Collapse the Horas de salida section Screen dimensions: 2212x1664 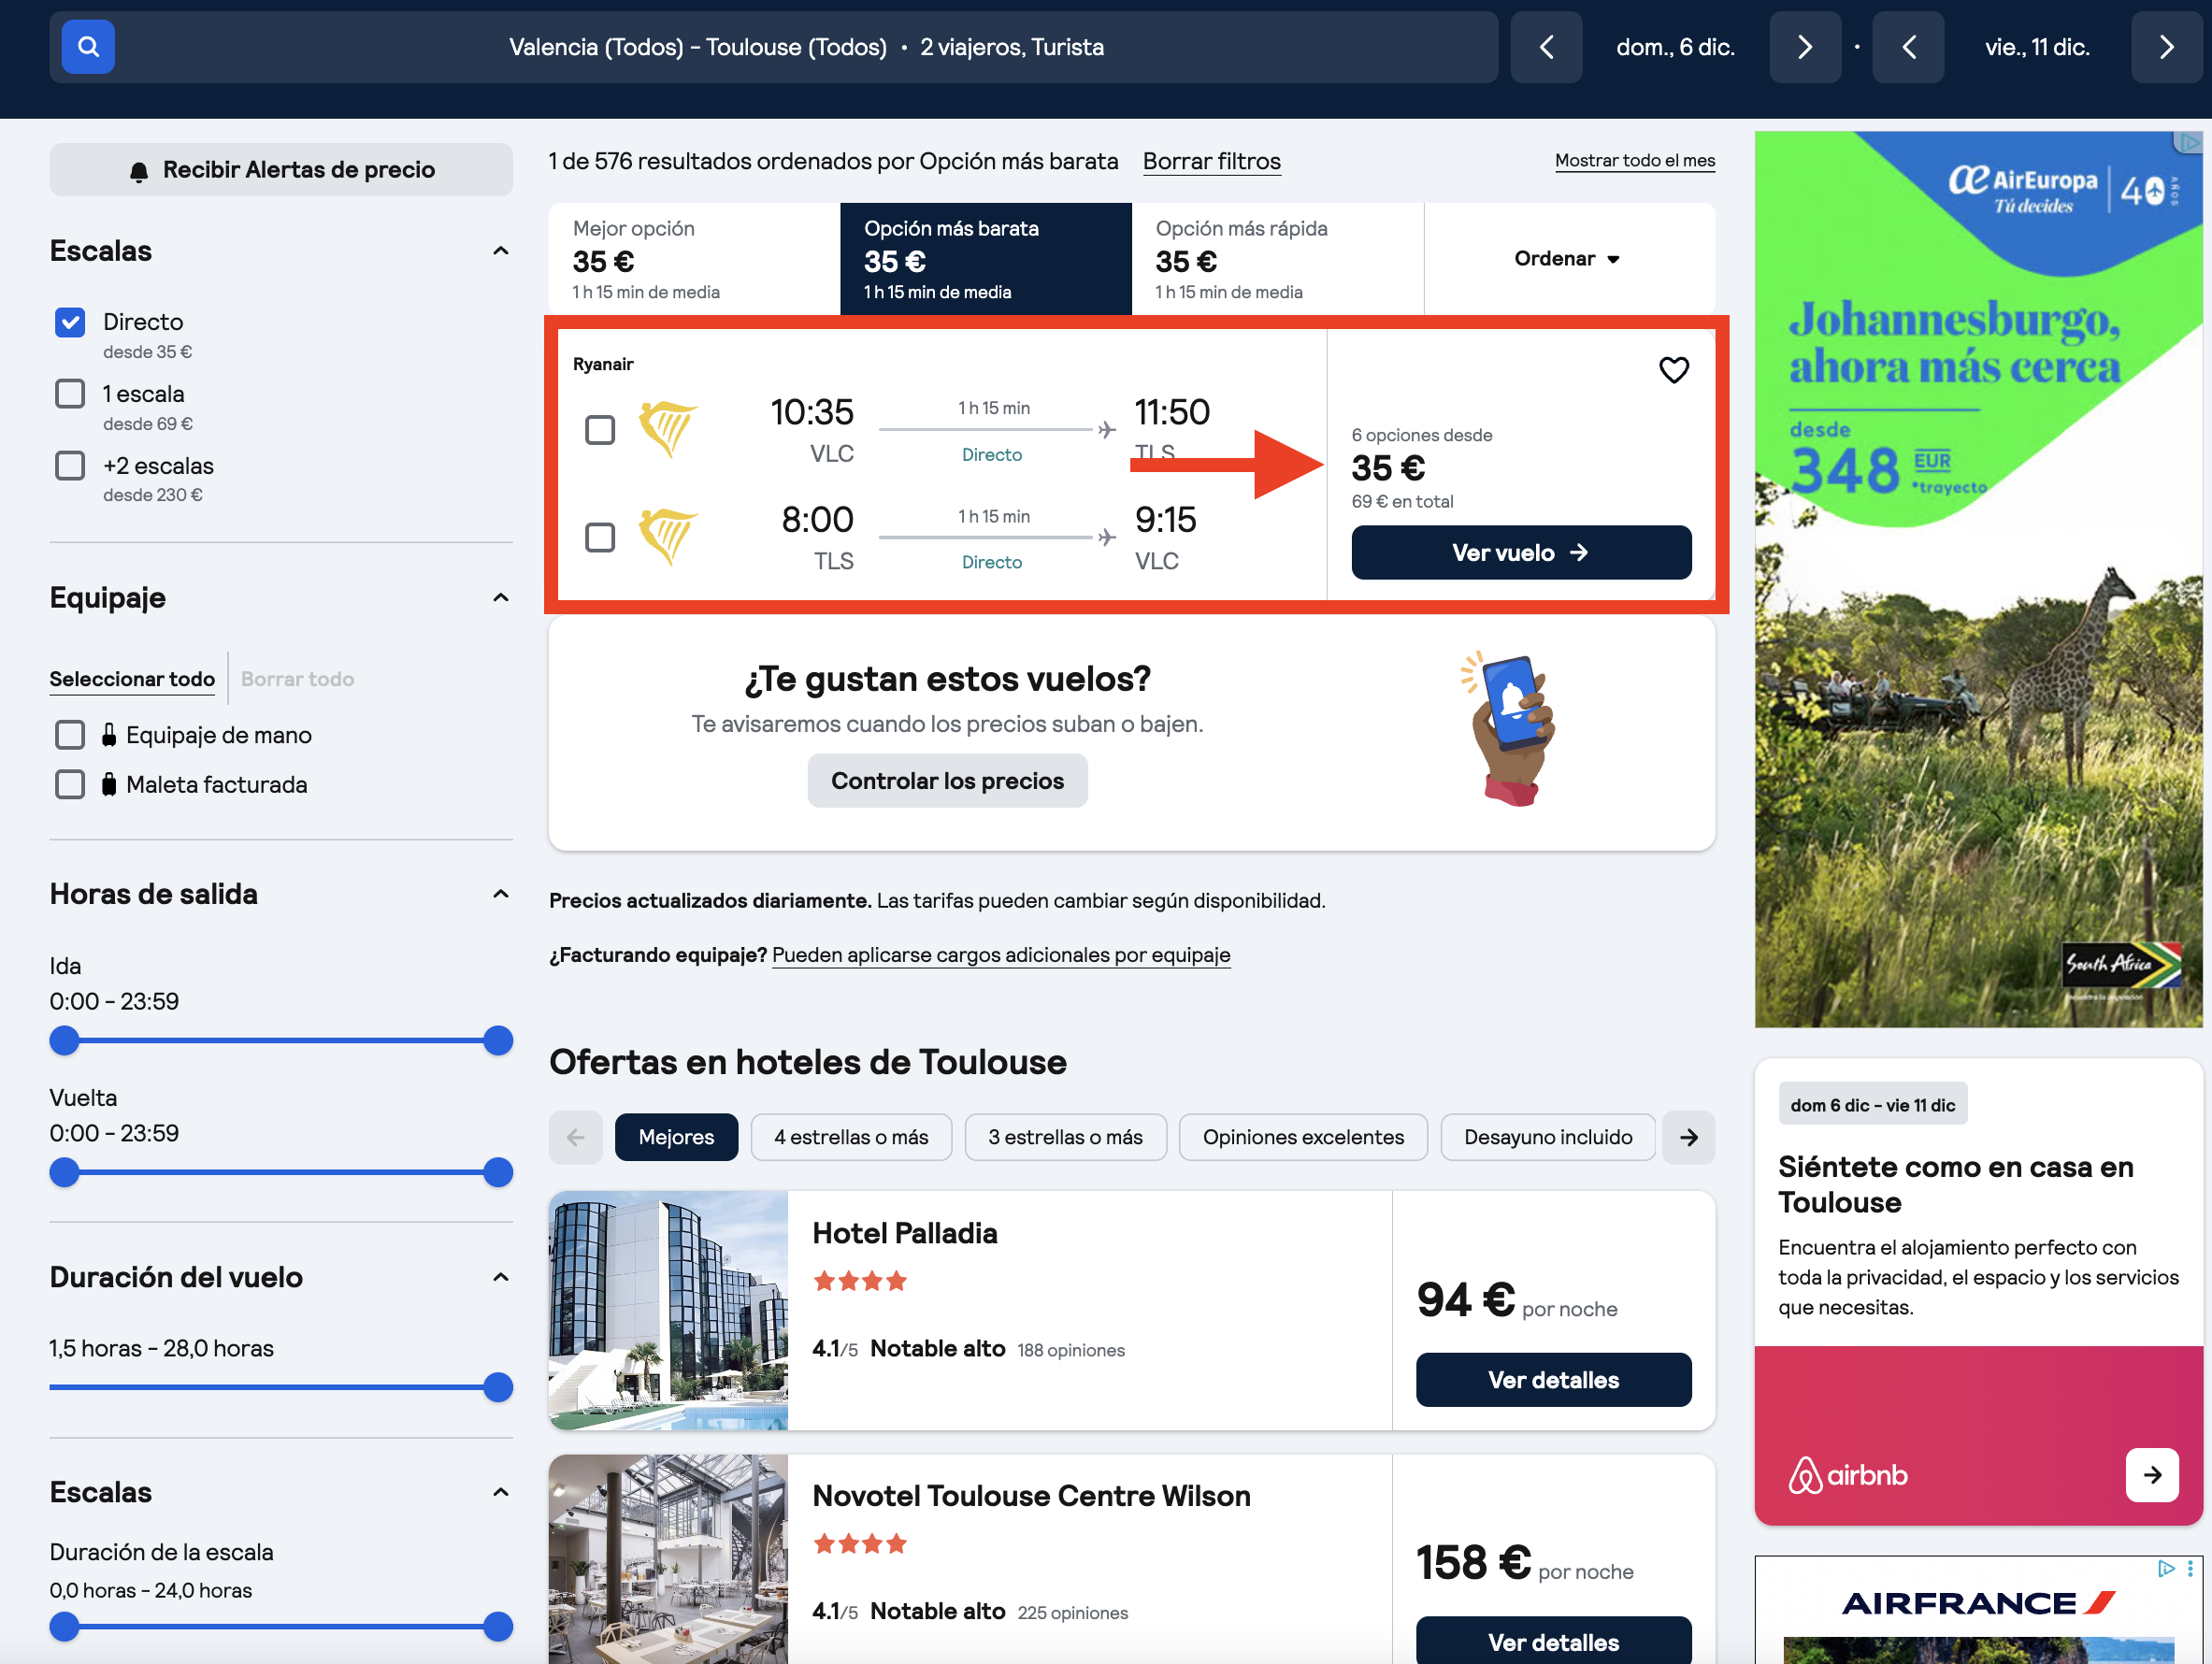[501, 894]
